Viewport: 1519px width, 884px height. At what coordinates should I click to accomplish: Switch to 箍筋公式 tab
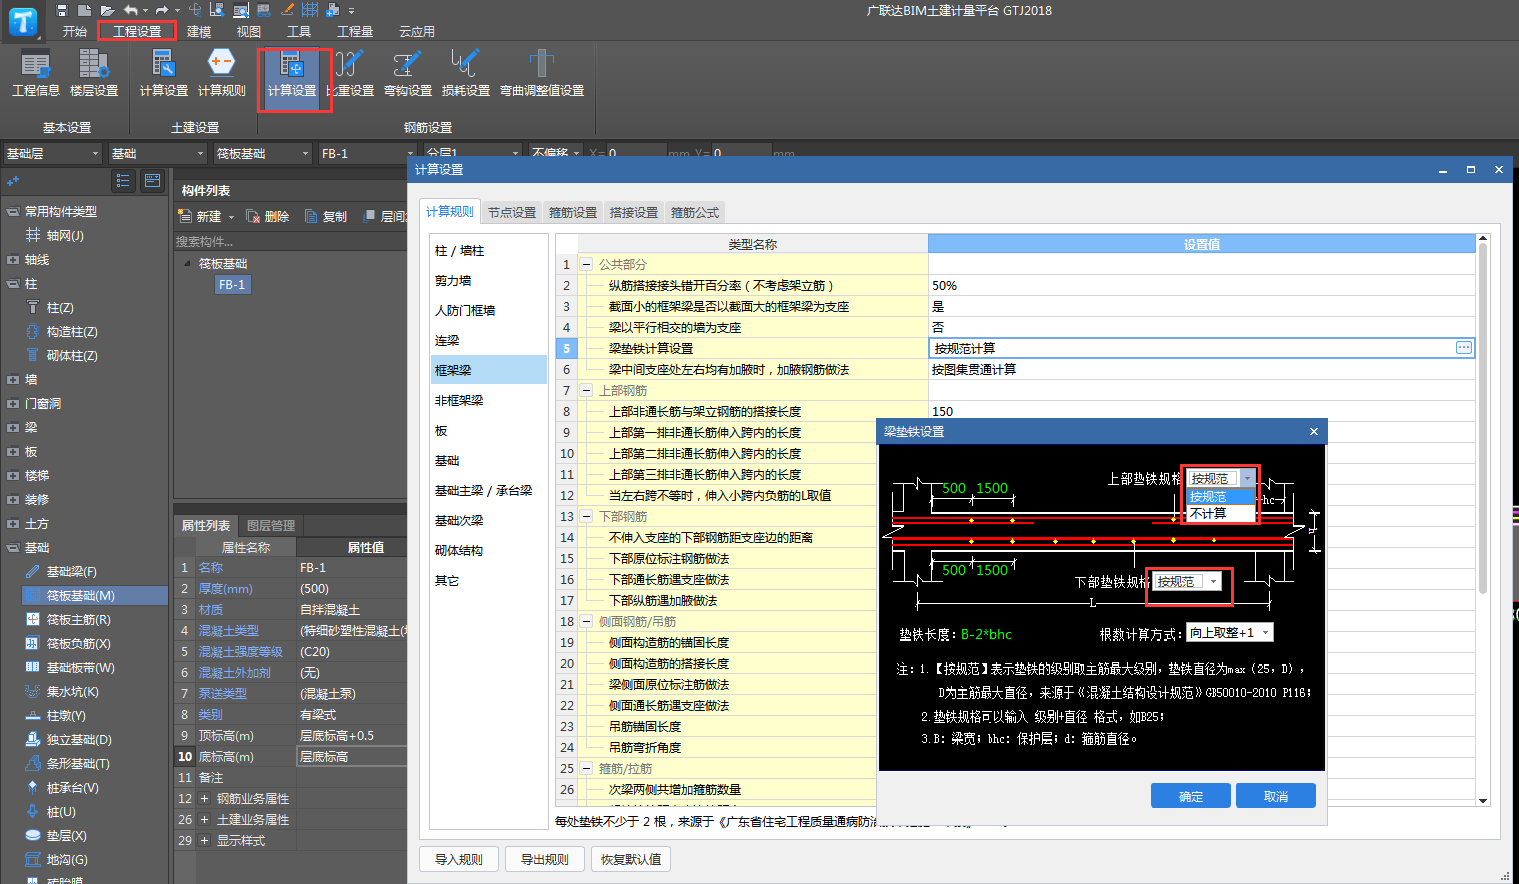coord(695,212)
